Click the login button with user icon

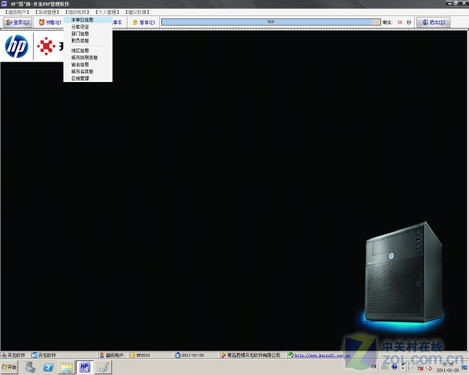[x=18, y=22]
